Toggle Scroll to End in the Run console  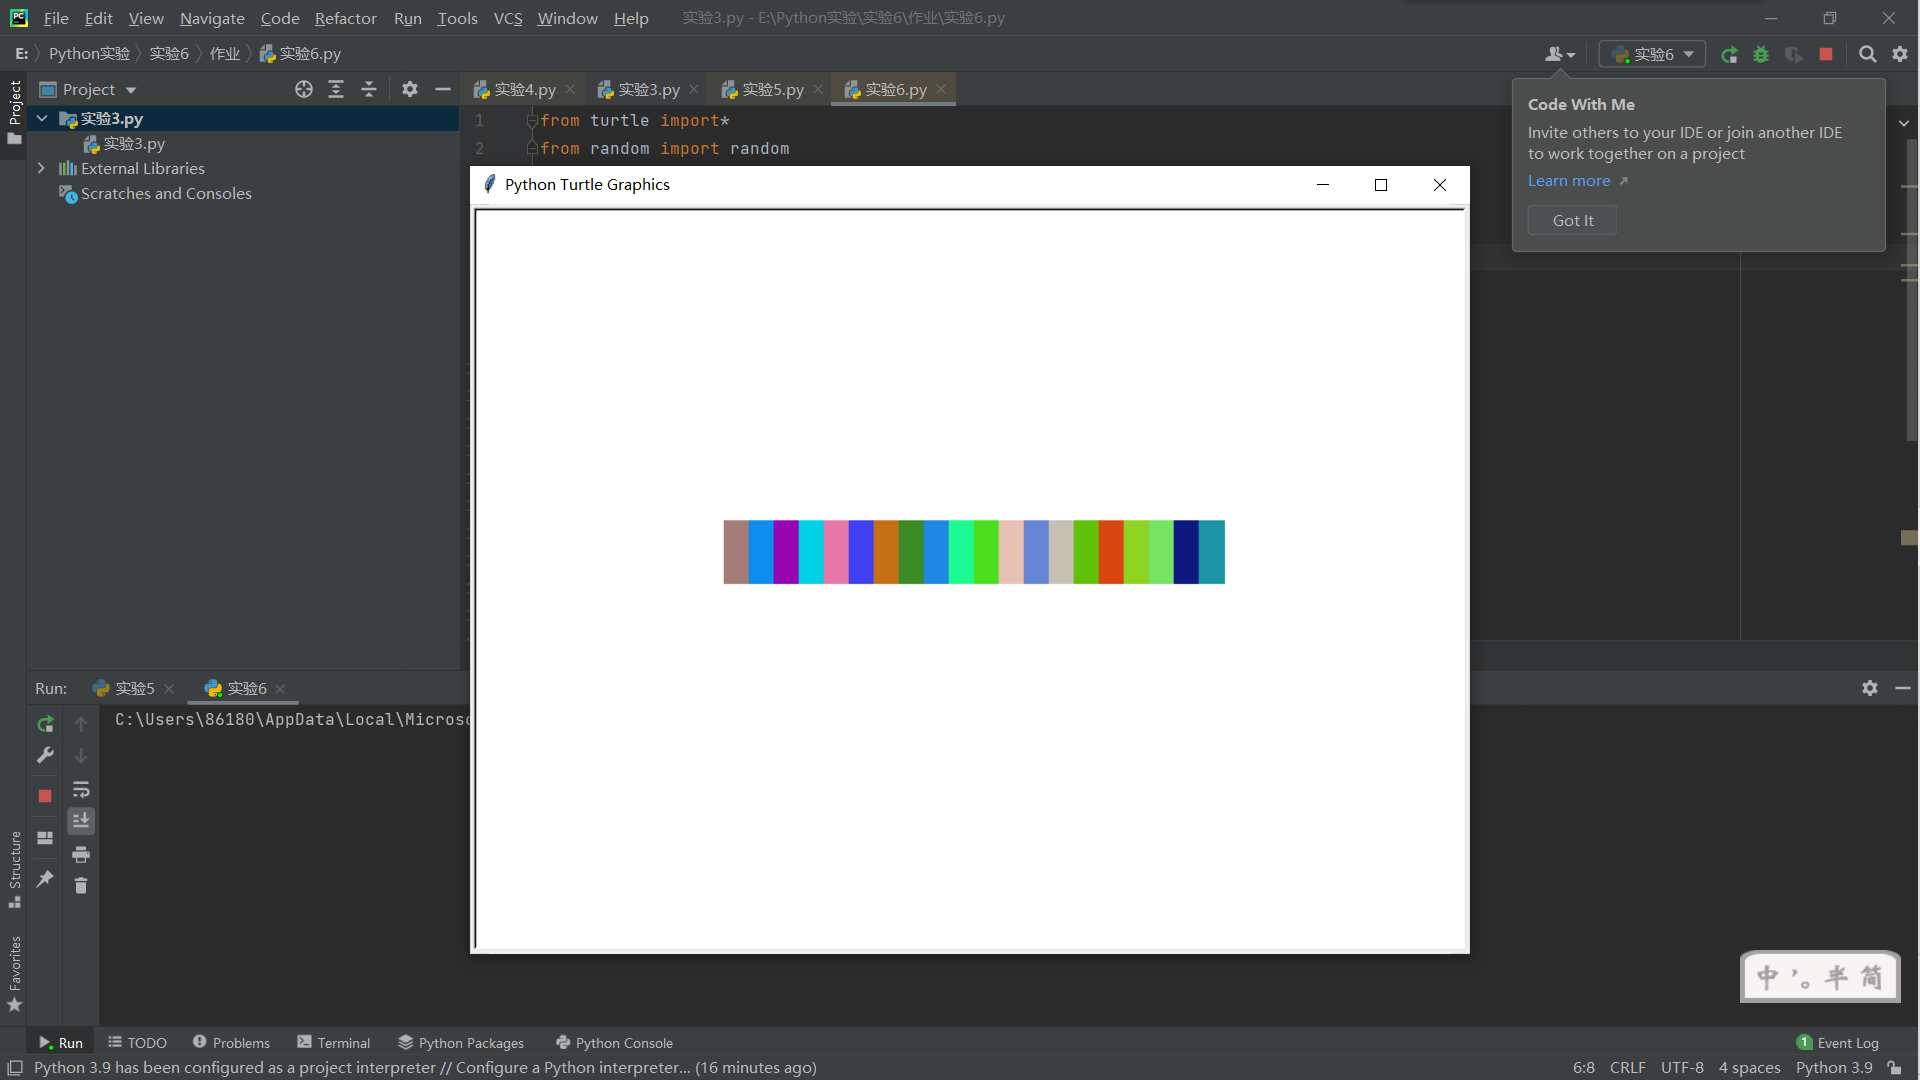(x=81, y=821)
